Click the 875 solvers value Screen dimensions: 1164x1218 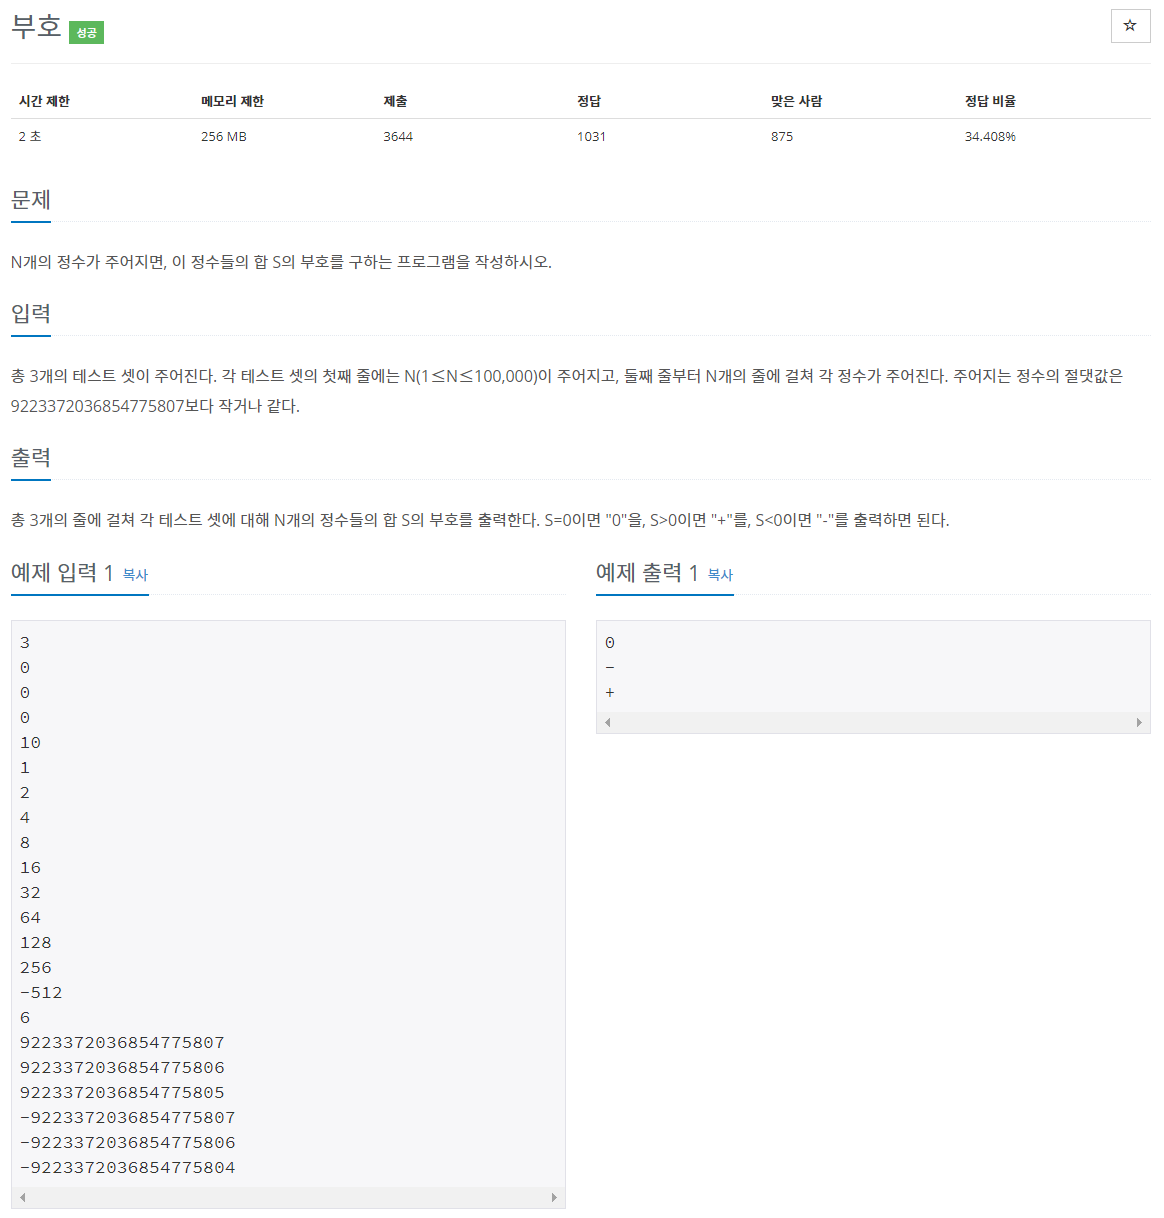[782, 136]
